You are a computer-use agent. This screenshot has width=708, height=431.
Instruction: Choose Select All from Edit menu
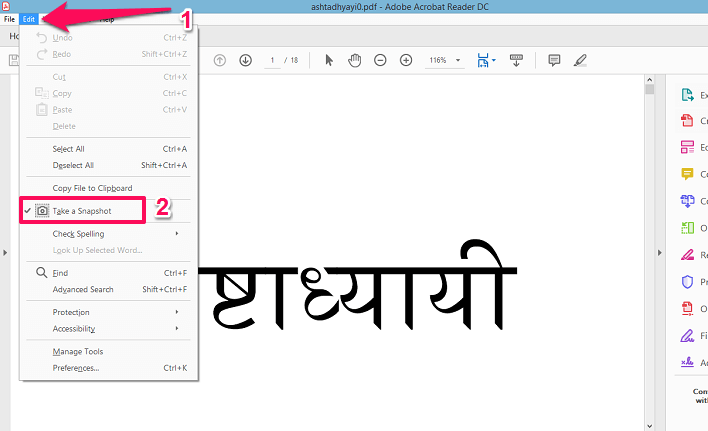108,149
